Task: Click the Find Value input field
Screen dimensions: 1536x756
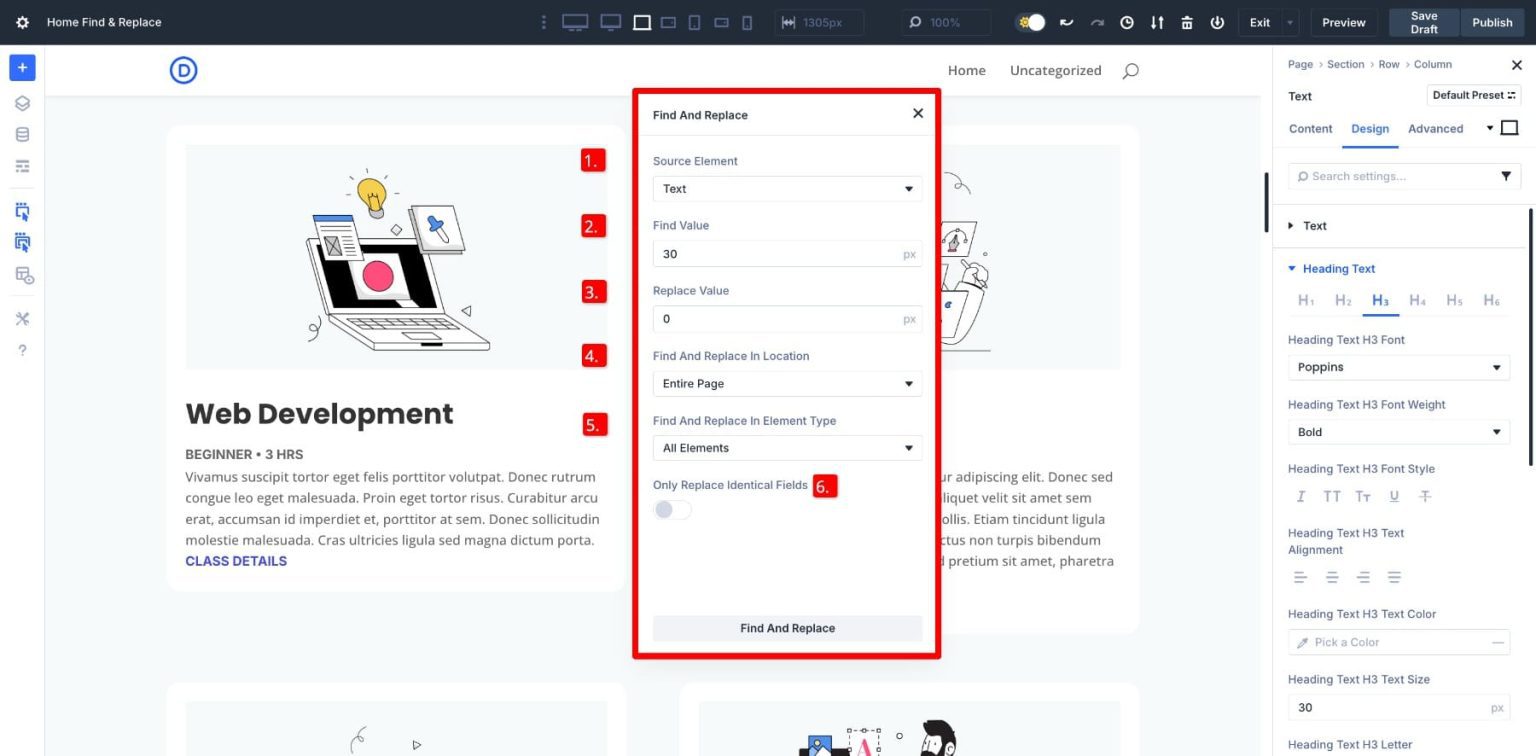Action: 787,253
